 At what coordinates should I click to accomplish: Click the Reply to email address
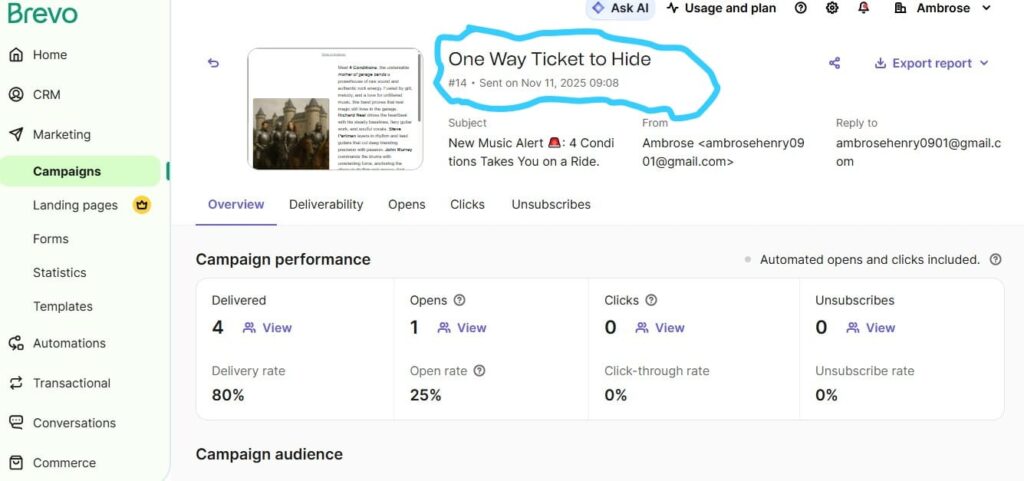pyautogui.click(x=918, y=152)
